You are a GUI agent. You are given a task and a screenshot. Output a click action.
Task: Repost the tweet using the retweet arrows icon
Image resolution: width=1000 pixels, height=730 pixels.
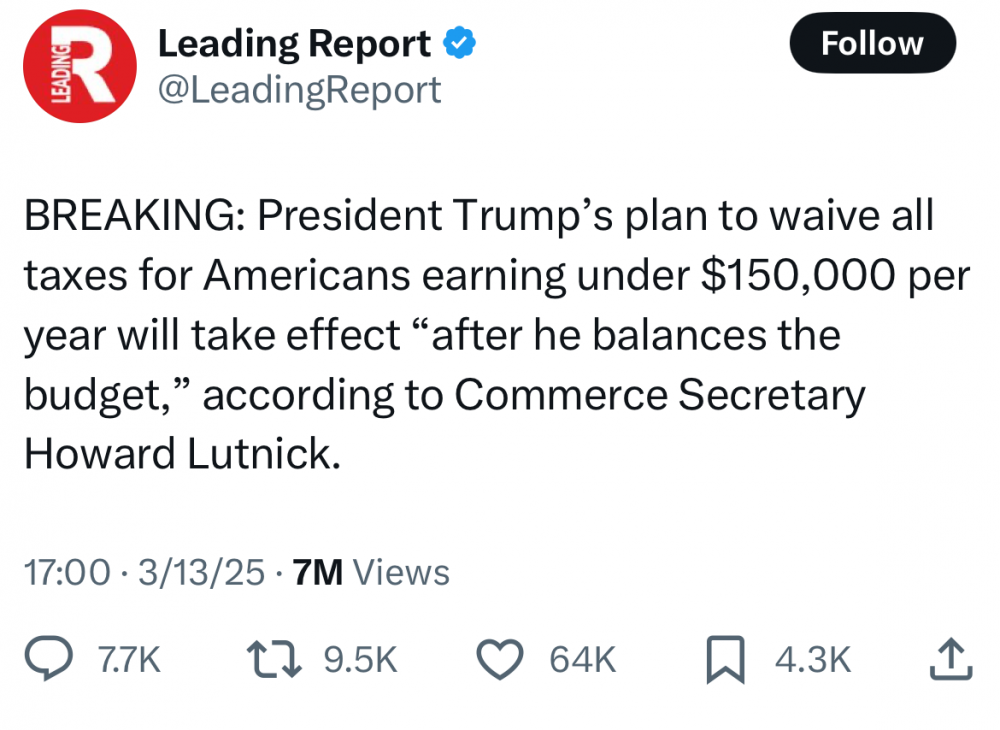click(273, 659)
